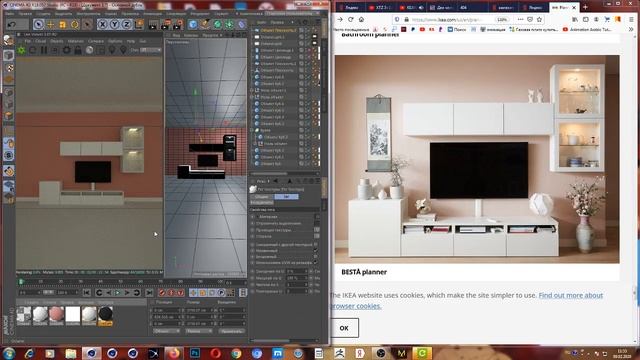Jump to timeline end
640x360 pixels.
point(149,293)
